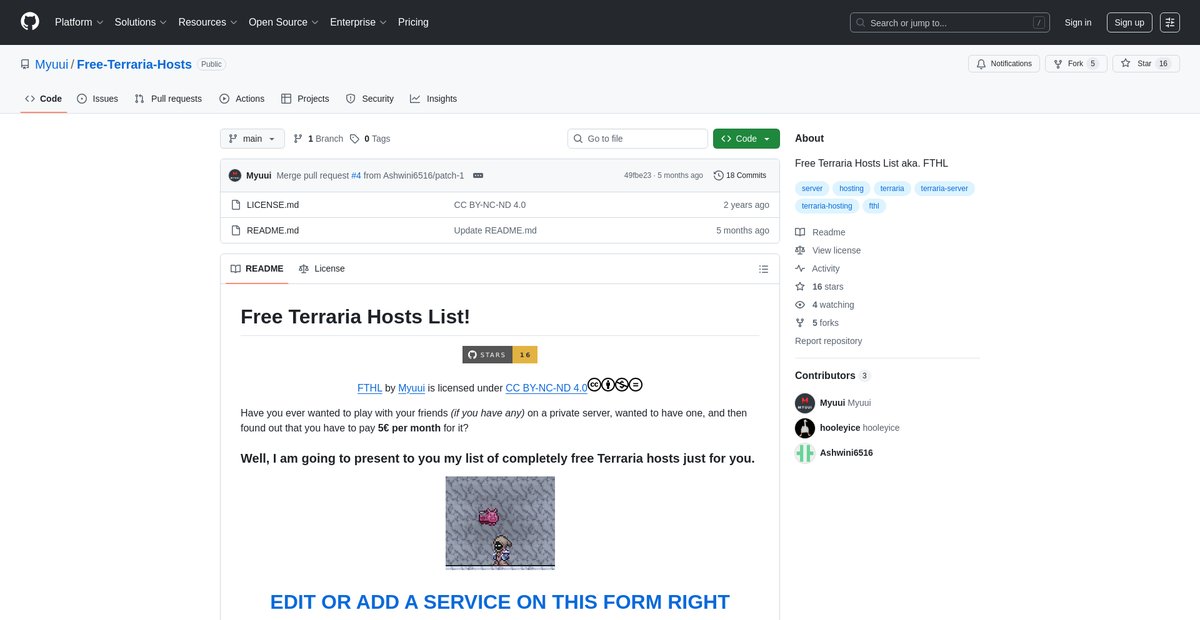Click the GitHub logo icon
This screenshot has height=620, width=1200.
[x=30, y=22]
